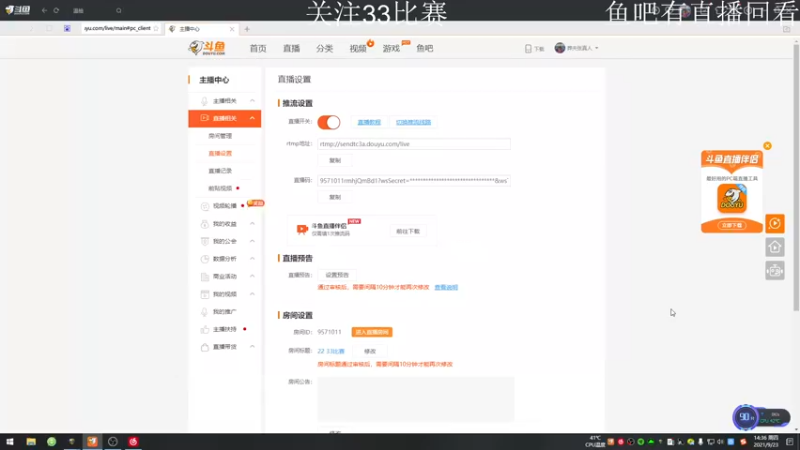Expand the 我的收益 chevron

point(252,224)
